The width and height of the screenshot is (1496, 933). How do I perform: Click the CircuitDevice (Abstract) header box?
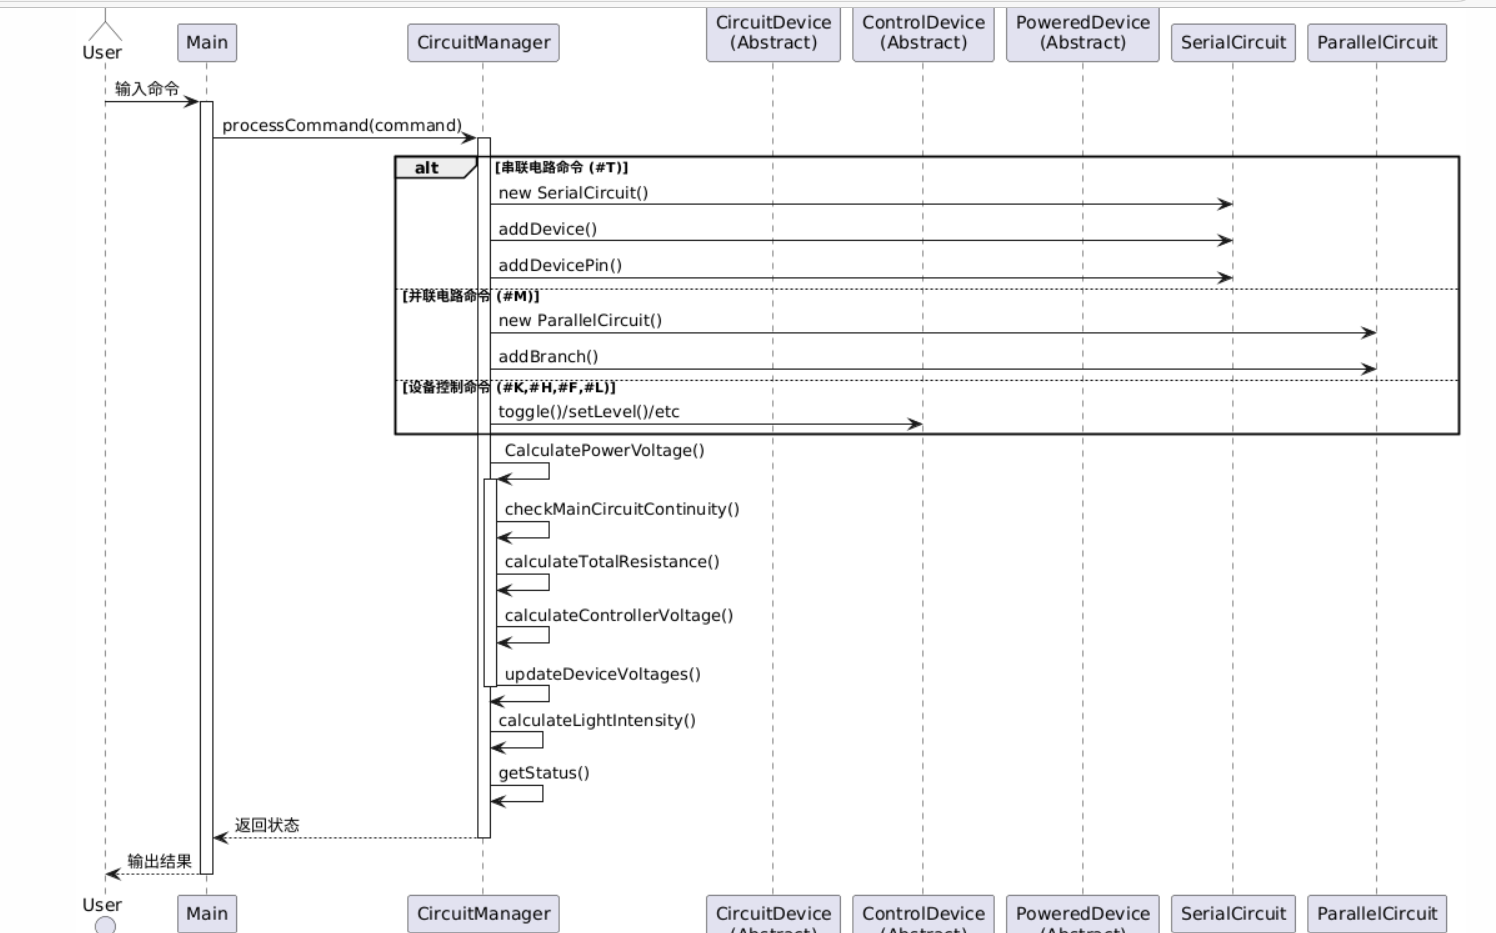773,33
